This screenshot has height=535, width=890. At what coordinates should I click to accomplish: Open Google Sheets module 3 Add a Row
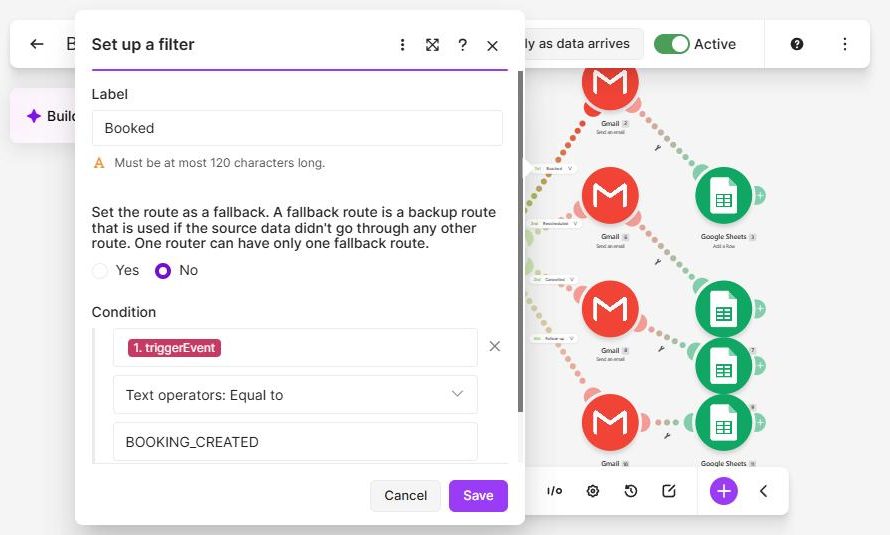pos(724,196)
